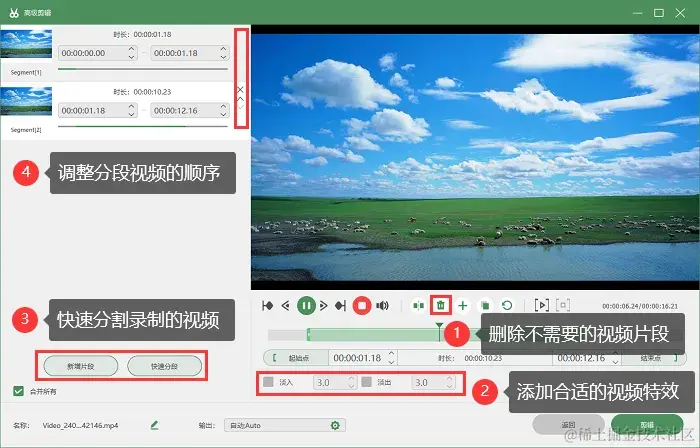Click the 返回 back button
Screen dimensions: 700x448
[568, 424]
